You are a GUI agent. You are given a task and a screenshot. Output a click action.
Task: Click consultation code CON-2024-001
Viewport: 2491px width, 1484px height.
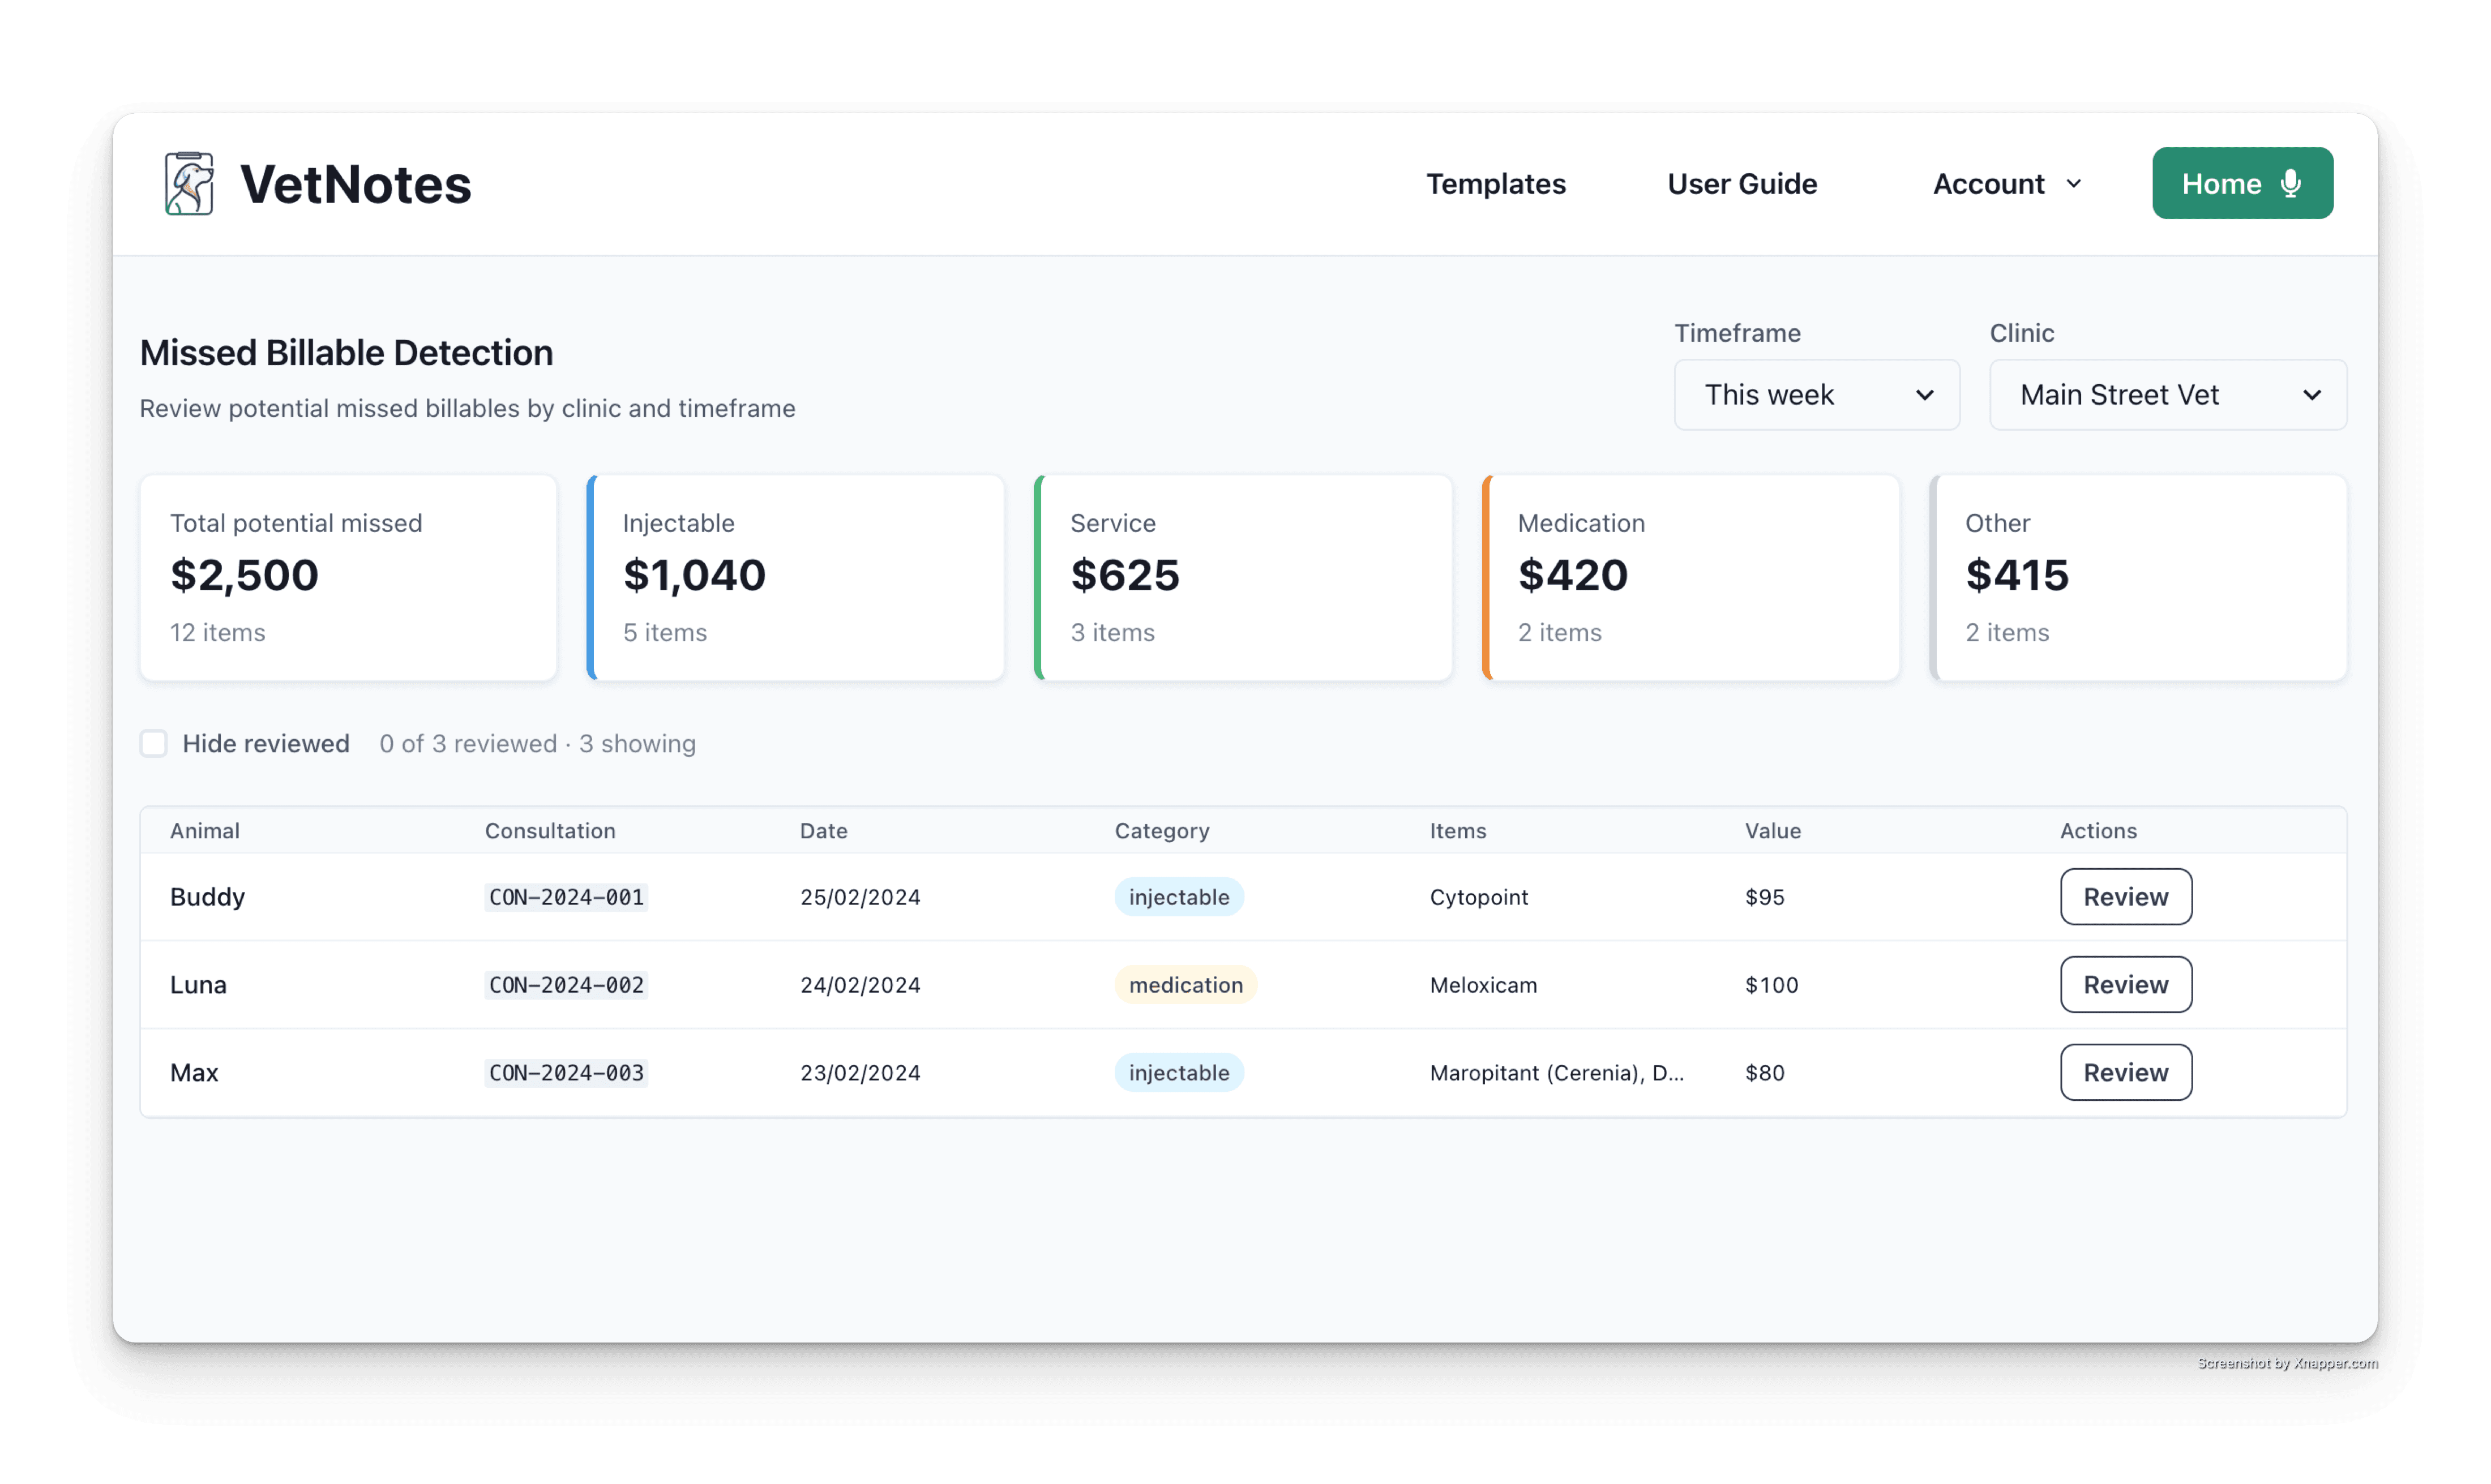(x=566, y=897)
